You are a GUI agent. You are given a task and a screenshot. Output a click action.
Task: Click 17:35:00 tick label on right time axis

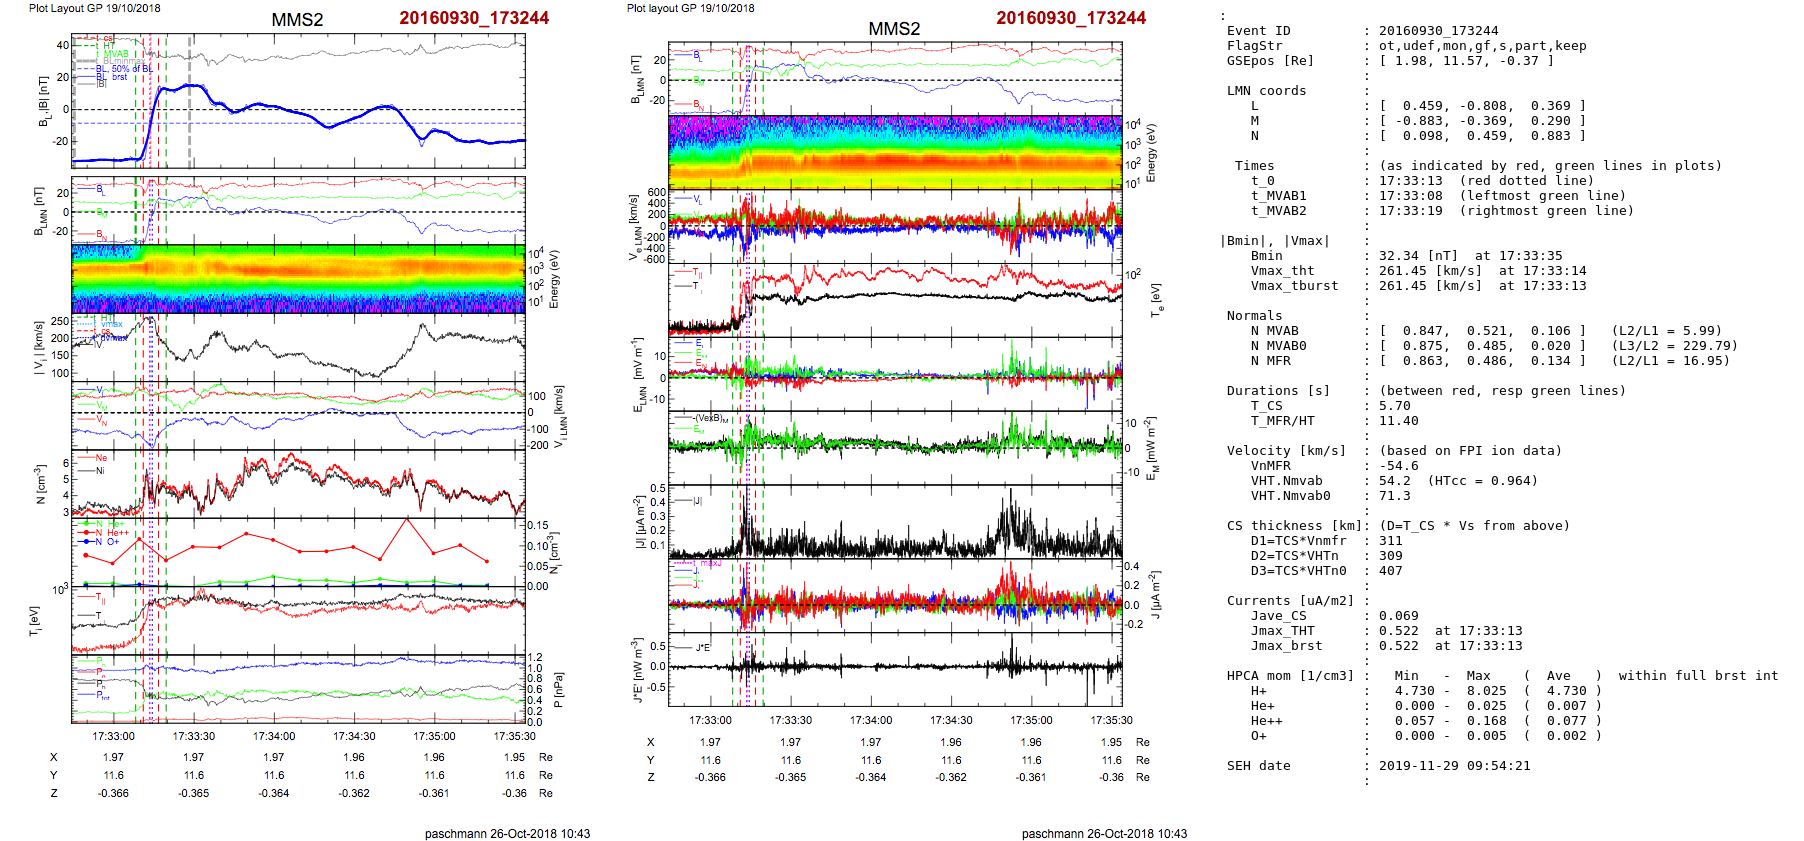point(1031,720)
